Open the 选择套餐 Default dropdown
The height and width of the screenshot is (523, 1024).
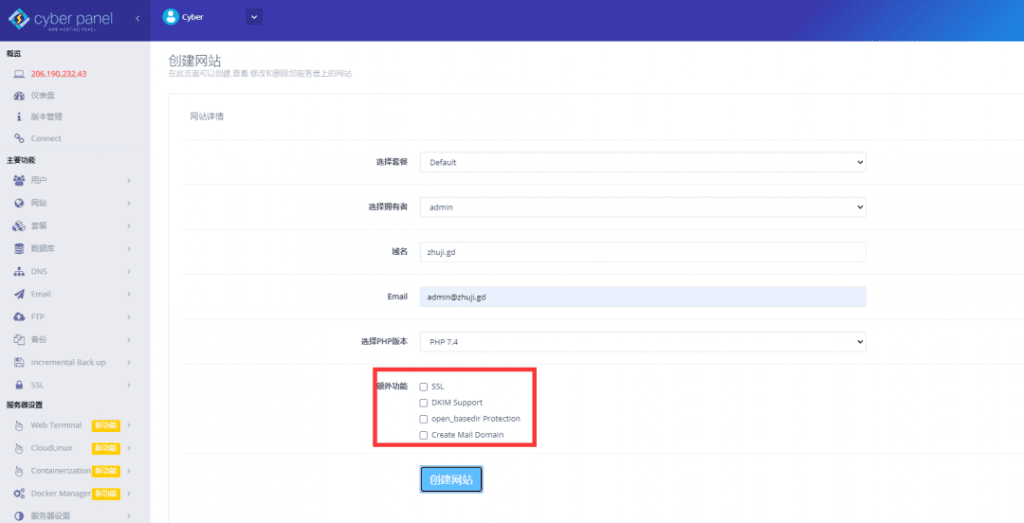(642, 162)
